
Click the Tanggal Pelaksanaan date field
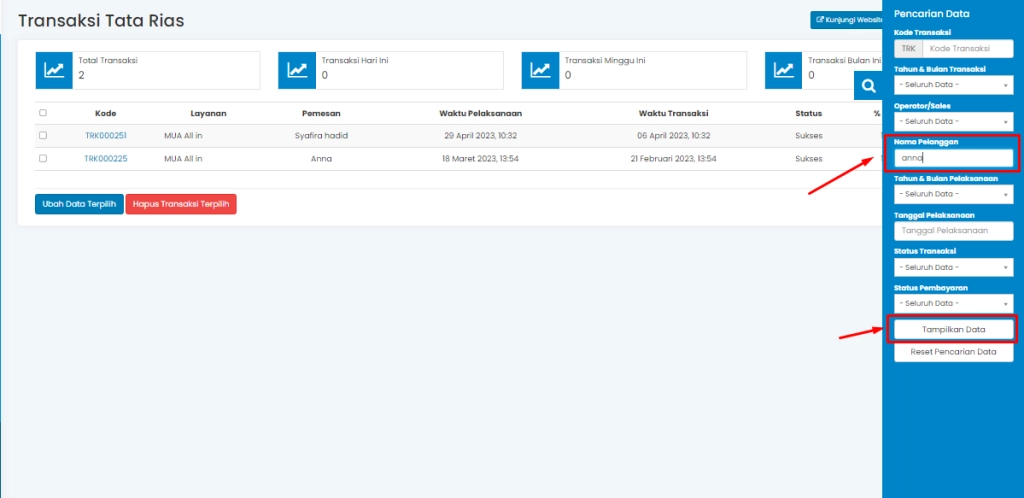[953, 230]
